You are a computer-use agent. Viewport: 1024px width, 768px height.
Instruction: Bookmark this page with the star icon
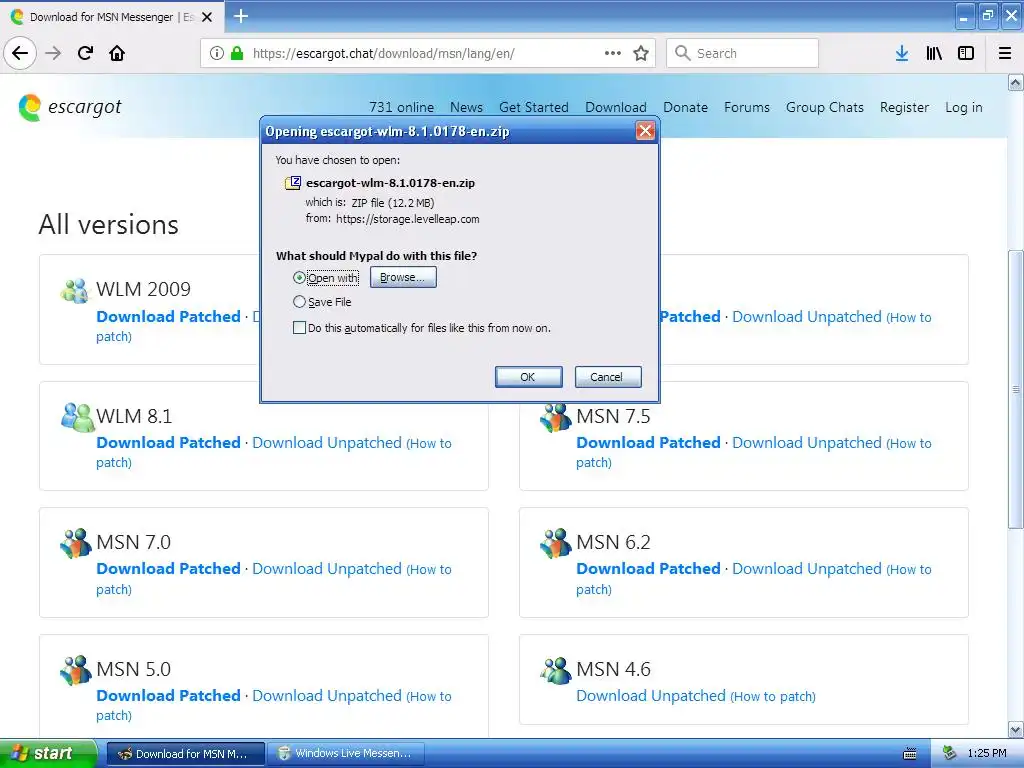641,53
